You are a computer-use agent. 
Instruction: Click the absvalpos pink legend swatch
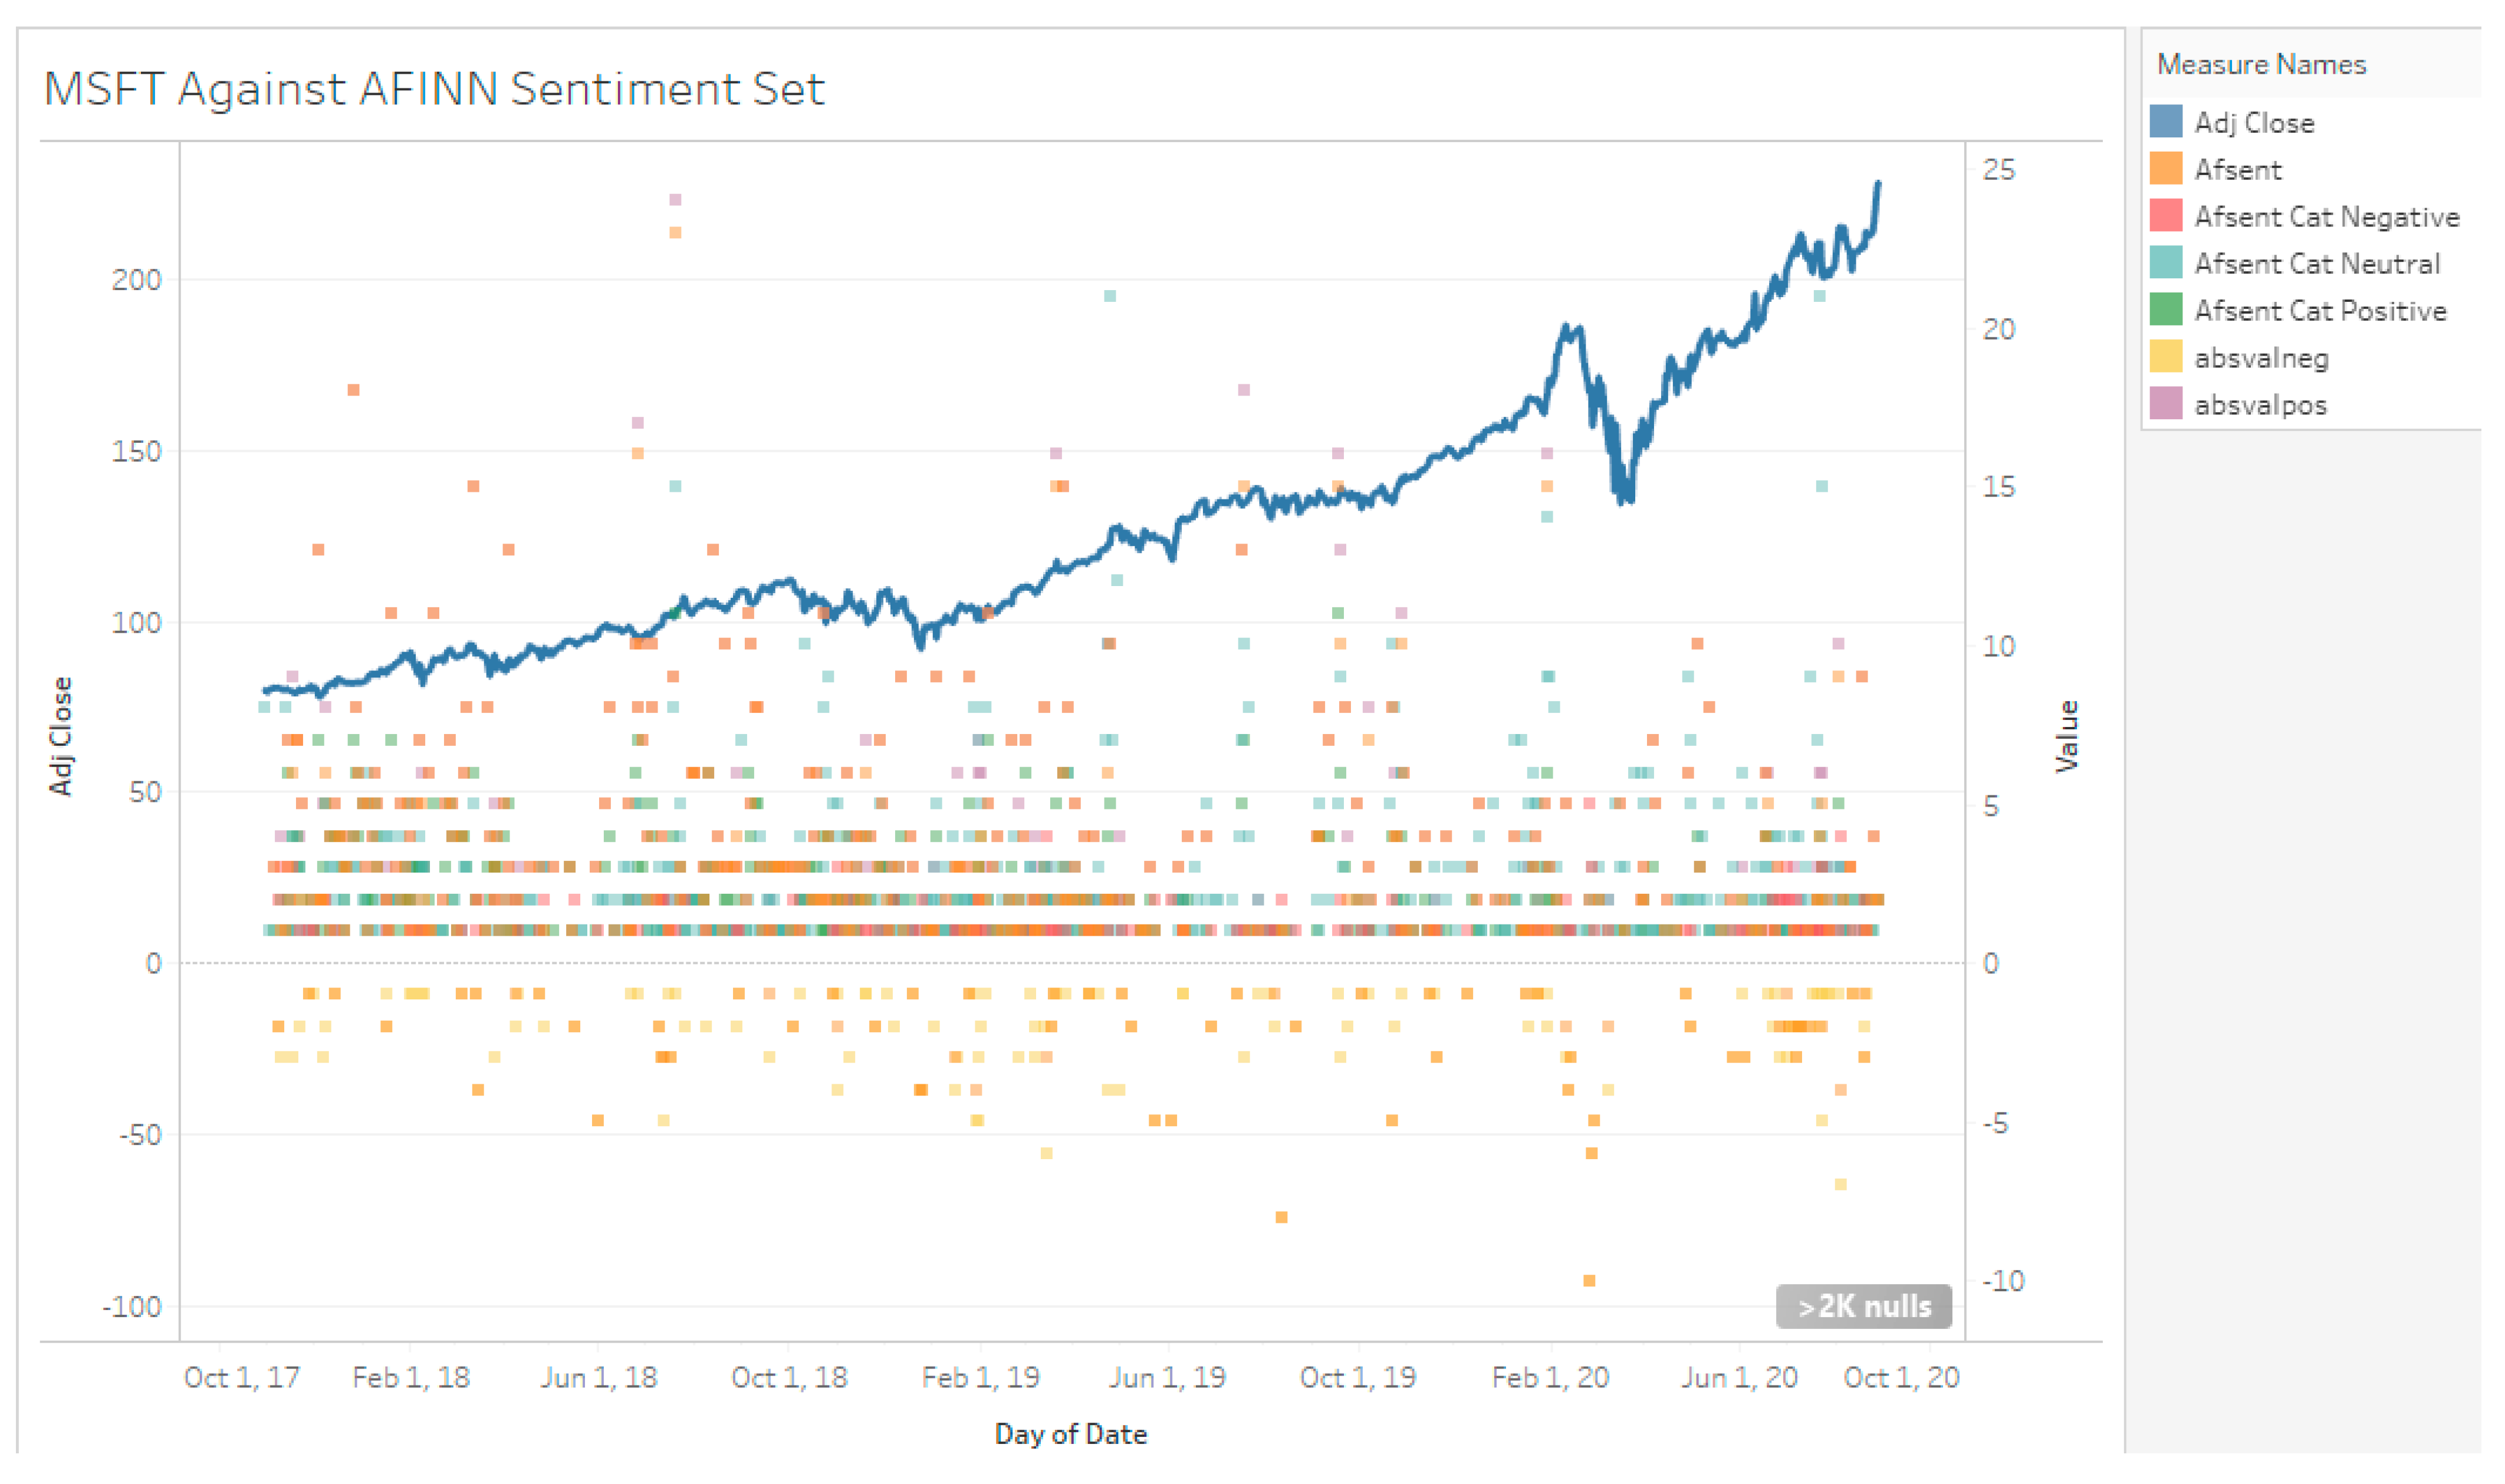point(2166,404)
